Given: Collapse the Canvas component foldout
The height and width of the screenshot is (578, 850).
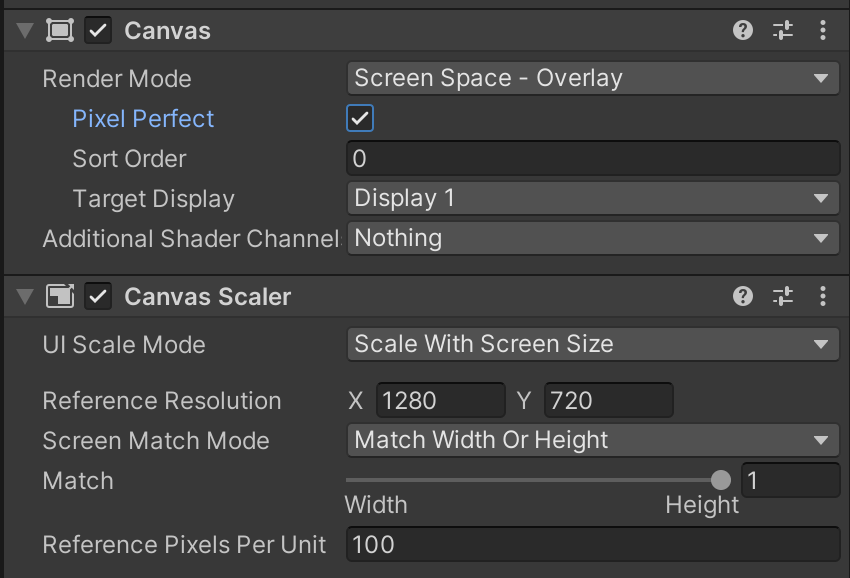Looking at the screenshot, I should click(25, 30).
